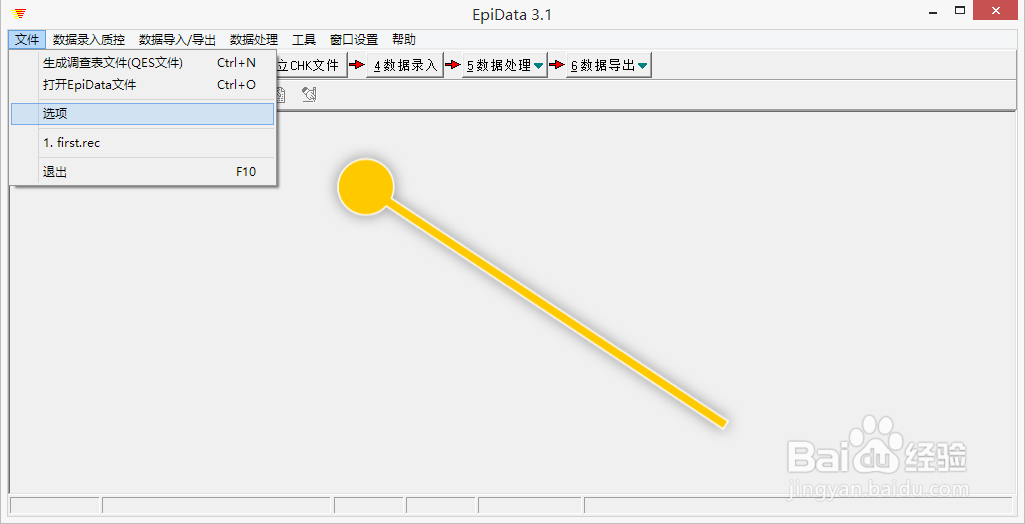Image resolution: width=1025 pixels, height=524 pixels.
Task: Open the 数据处理 menu in menu bar
Action: [254, 39]
